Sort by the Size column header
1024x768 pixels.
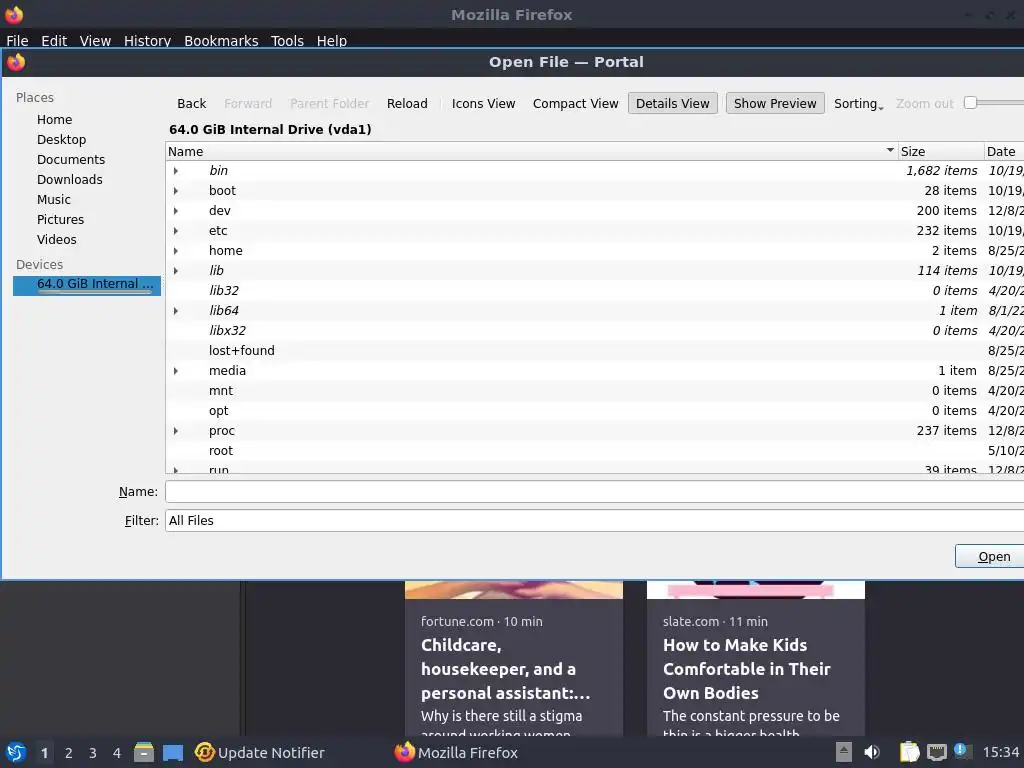[940, 152]
